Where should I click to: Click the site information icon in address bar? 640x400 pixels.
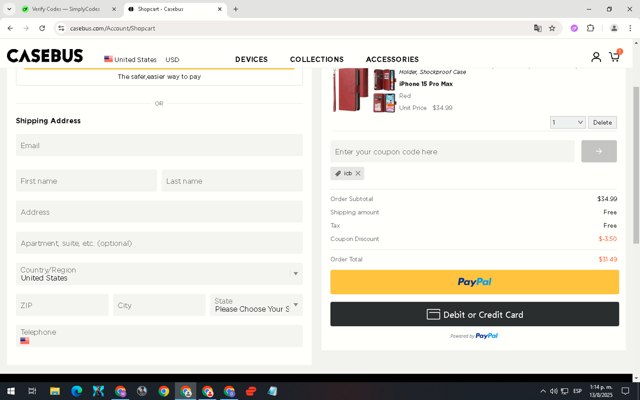tap(61, 28)
